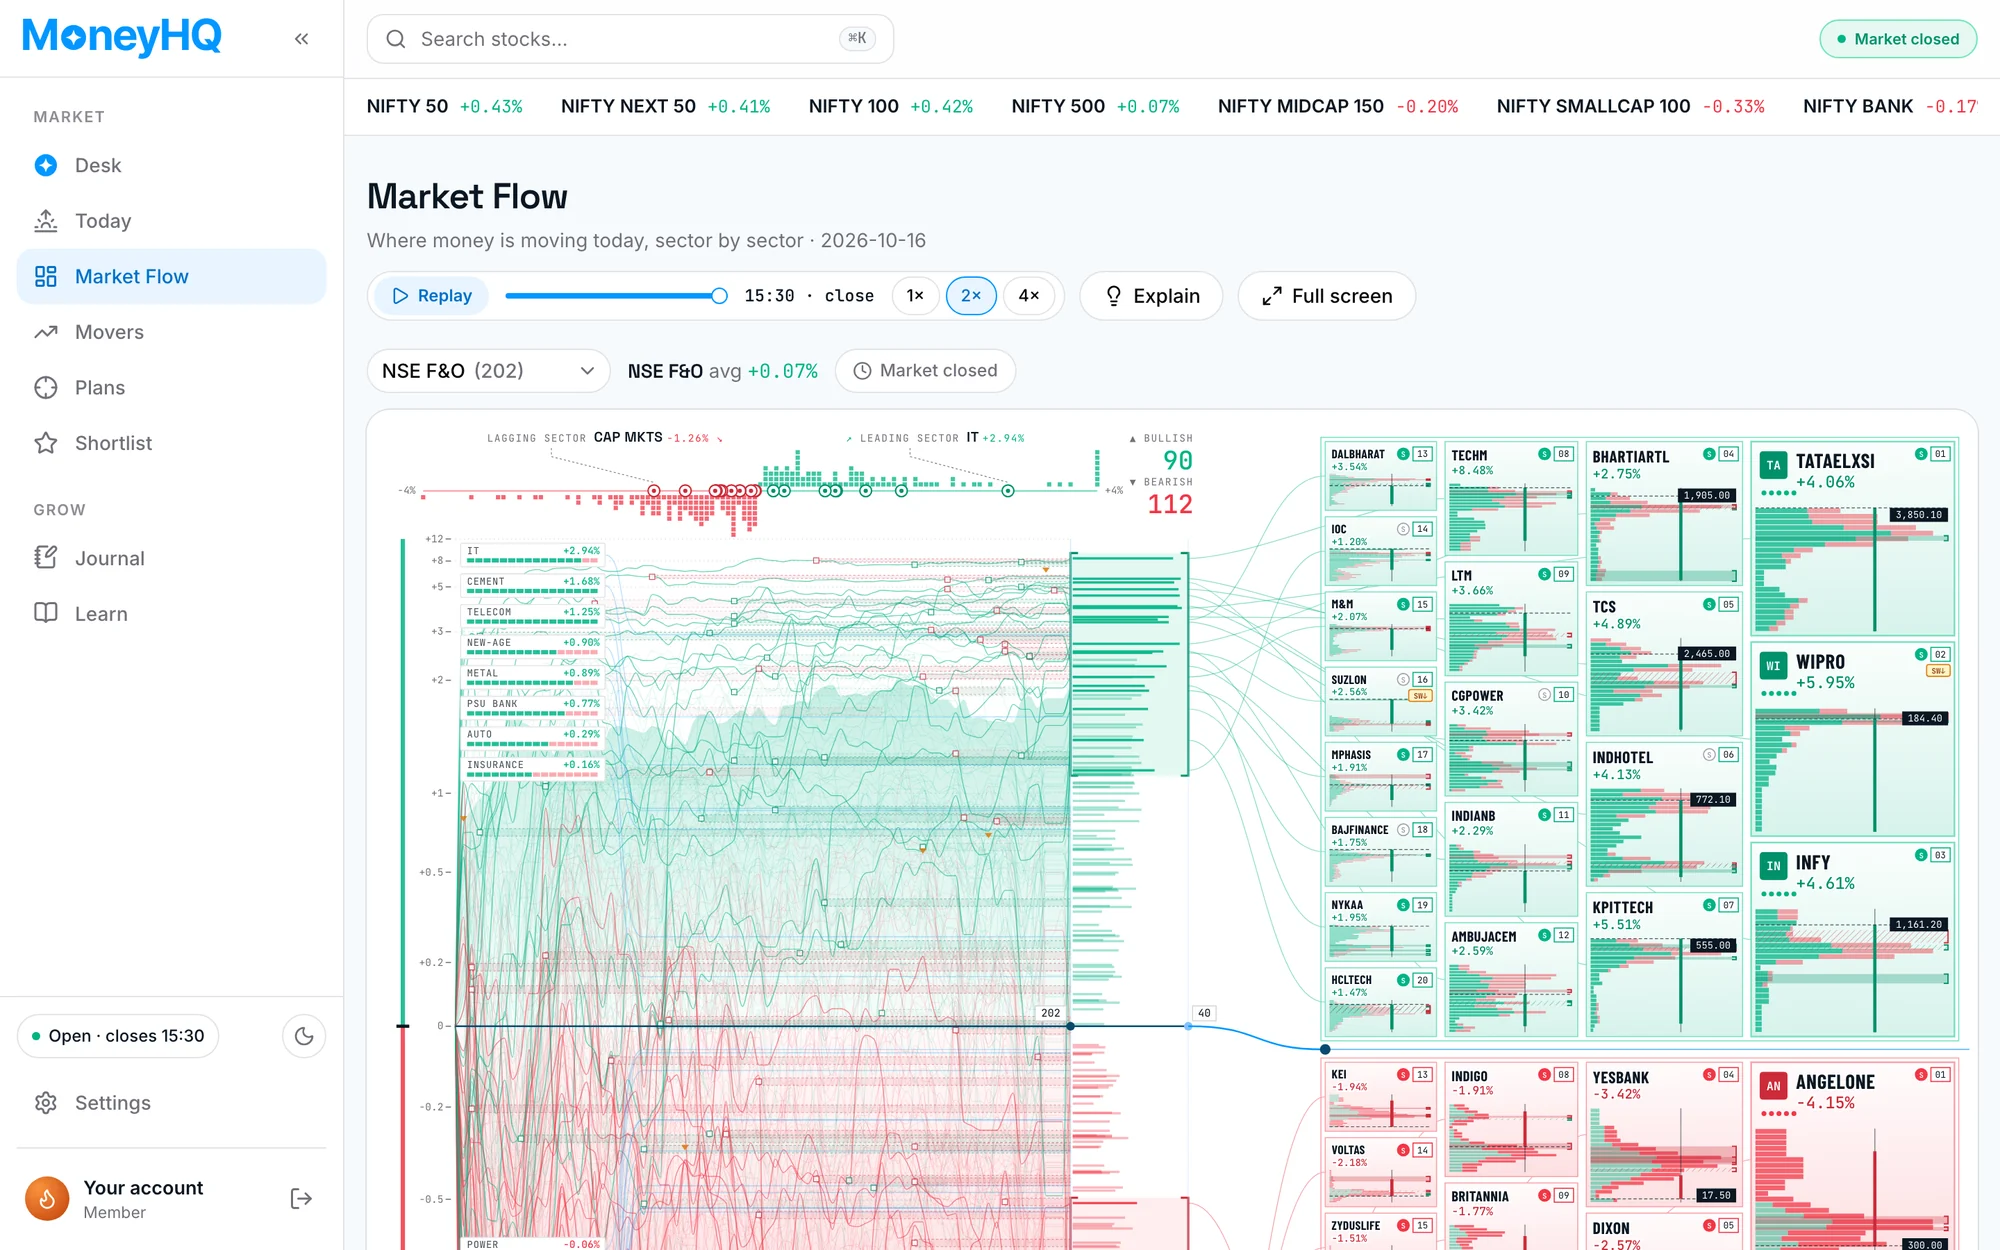Enter Full screen mode
Image resolution: width=2000 pixels, height=1250 pixels.
1327,296
